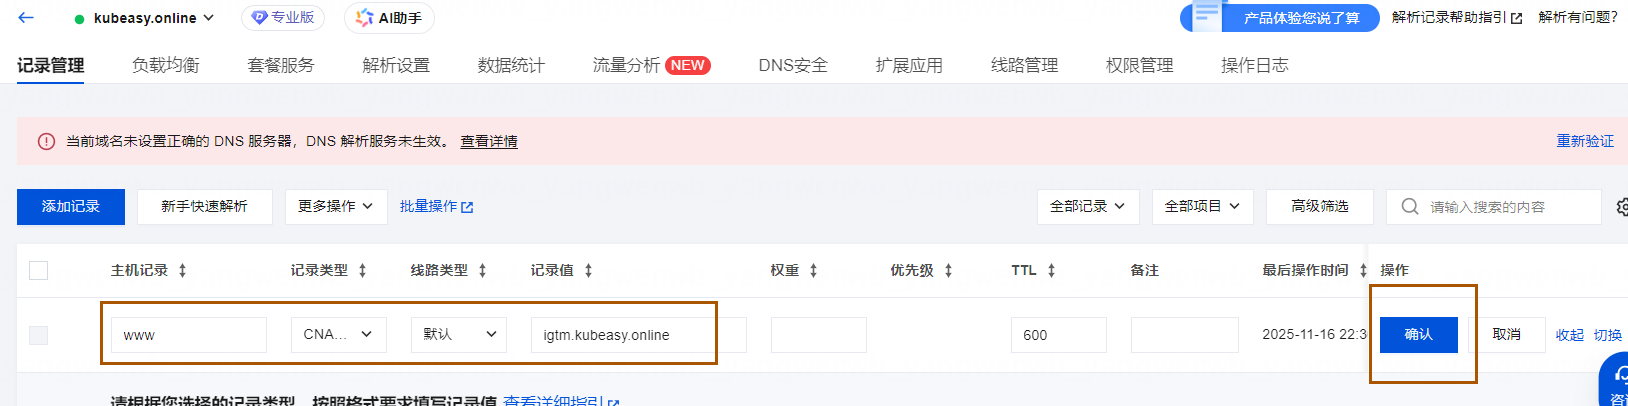Click the 解析有问题? help link
1628x406 pixels.
tap(1578, 18)
